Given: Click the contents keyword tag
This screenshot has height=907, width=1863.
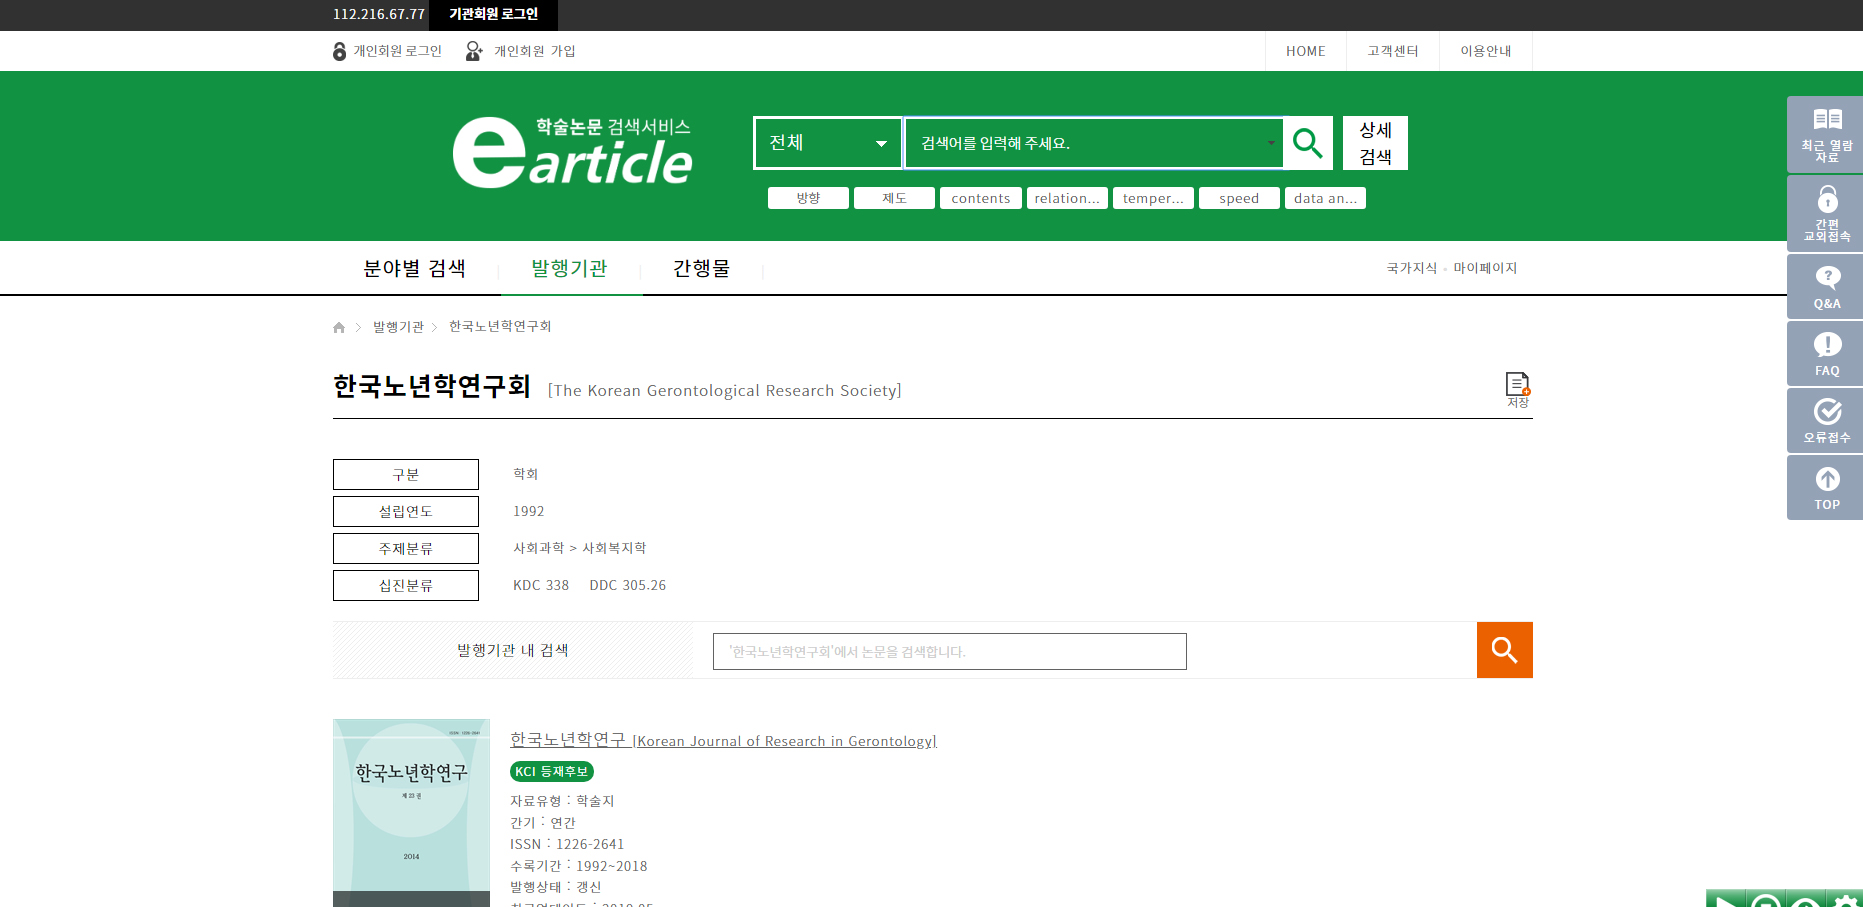Looking at the screenshot, I should tap(981, 198).
